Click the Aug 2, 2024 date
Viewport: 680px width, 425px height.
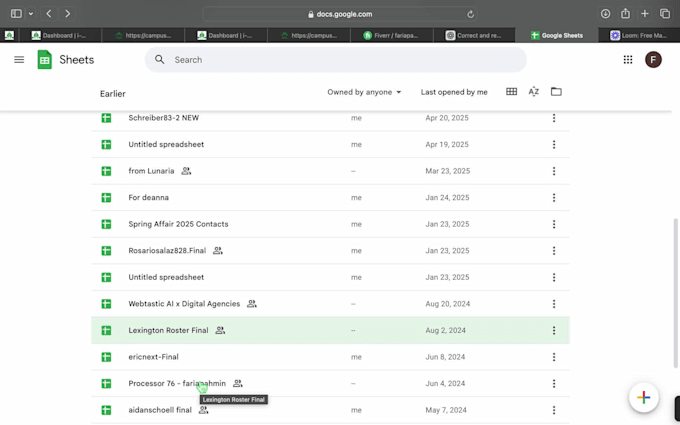pyautogui.click(x=445, y=330)
